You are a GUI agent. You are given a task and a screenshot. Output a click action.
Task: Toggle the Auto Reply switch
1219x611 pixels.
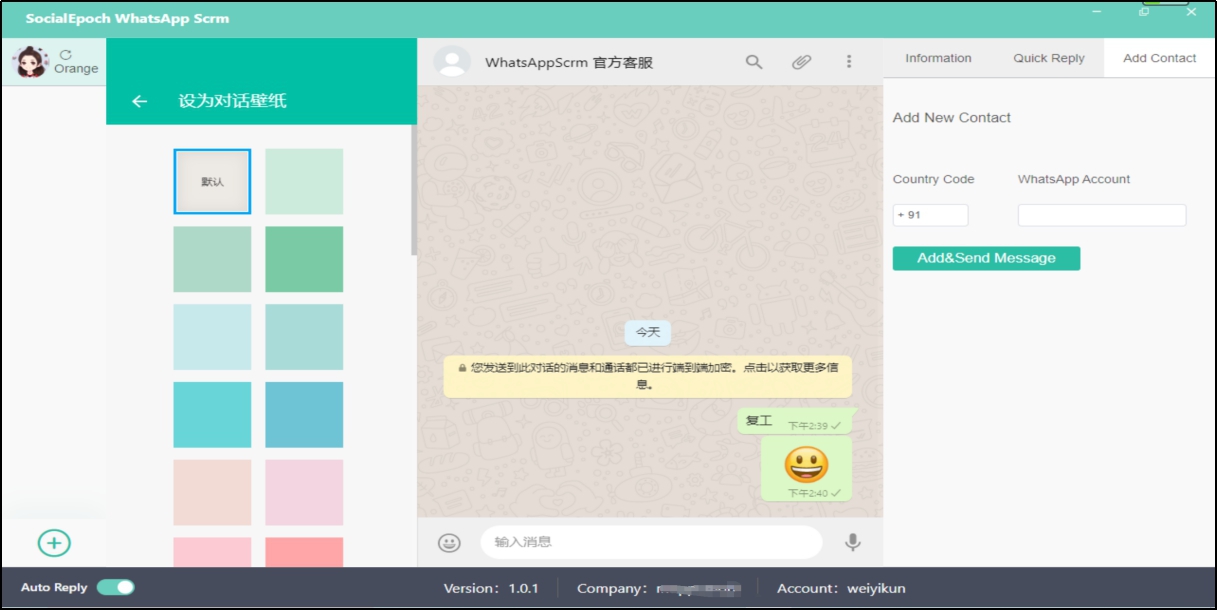116,588
